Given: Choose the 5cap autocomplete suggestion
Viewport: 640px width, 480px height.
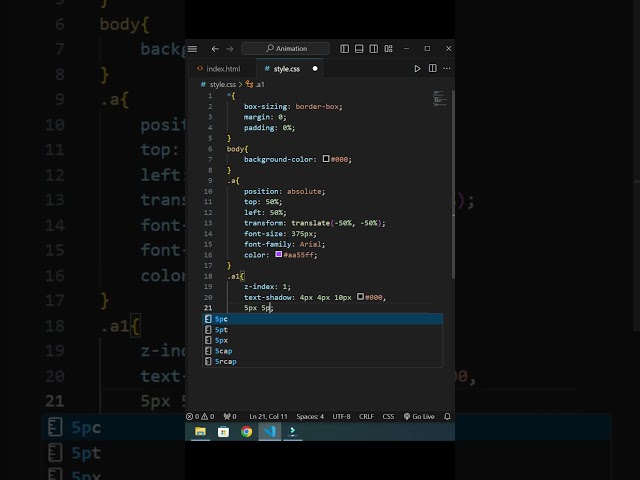Looking at the screenshot, I should click(x=322, y=351).
